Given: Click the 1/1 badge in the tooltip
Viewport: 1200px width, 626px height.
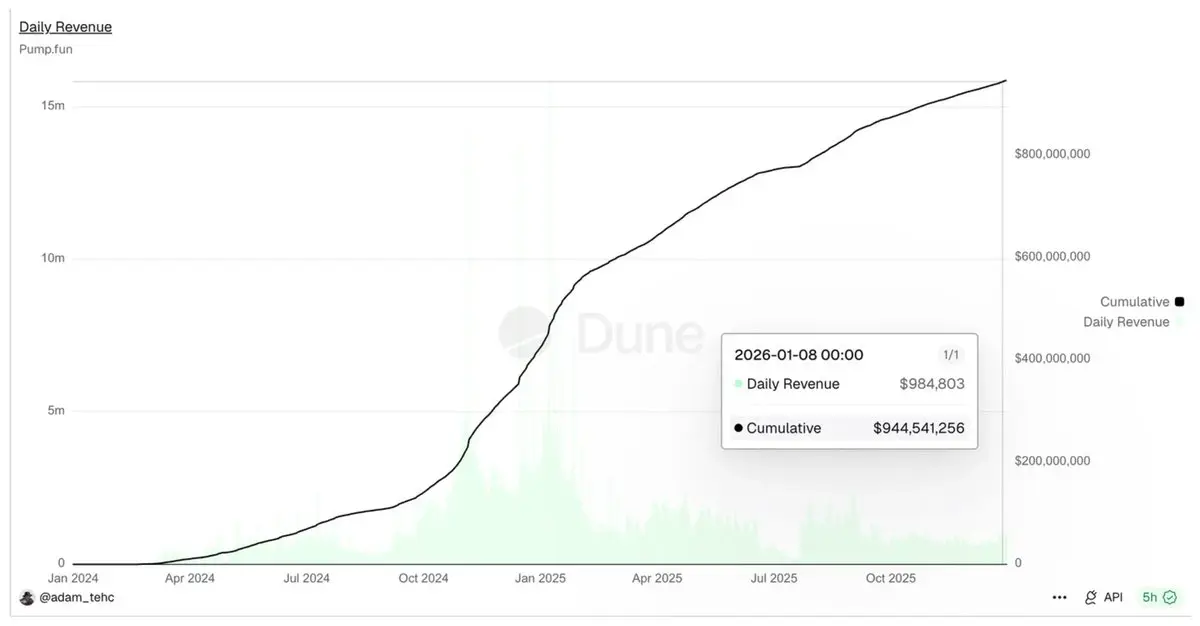Looking at the screenshot, I should coord(950,355).
